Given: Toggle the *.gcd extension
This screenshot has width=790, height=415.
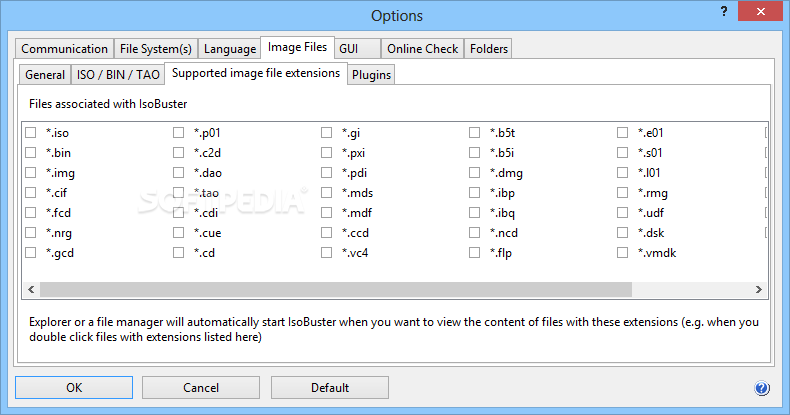Looking at the screenshot, I should tap(31, 252).
